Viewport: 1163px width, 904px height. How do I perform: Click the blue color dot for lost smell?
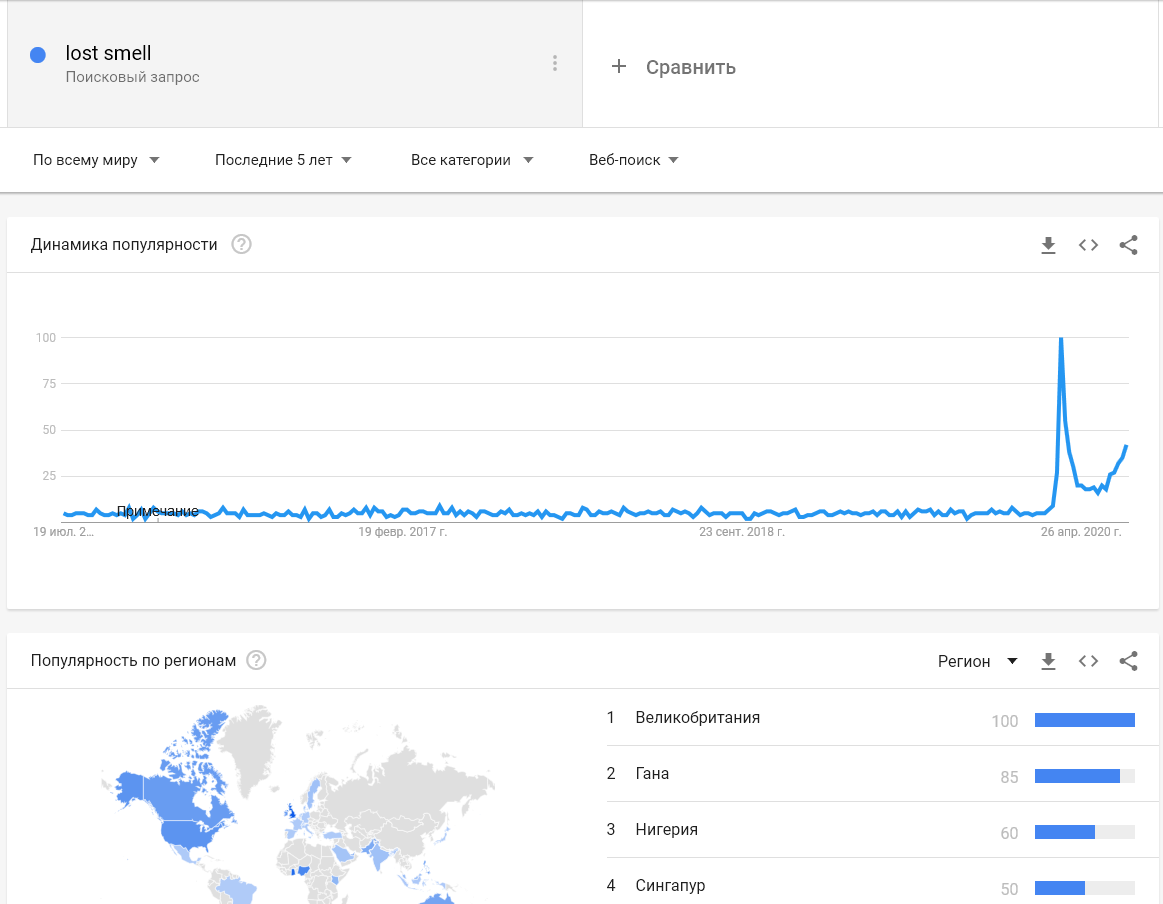click(38, 55)
